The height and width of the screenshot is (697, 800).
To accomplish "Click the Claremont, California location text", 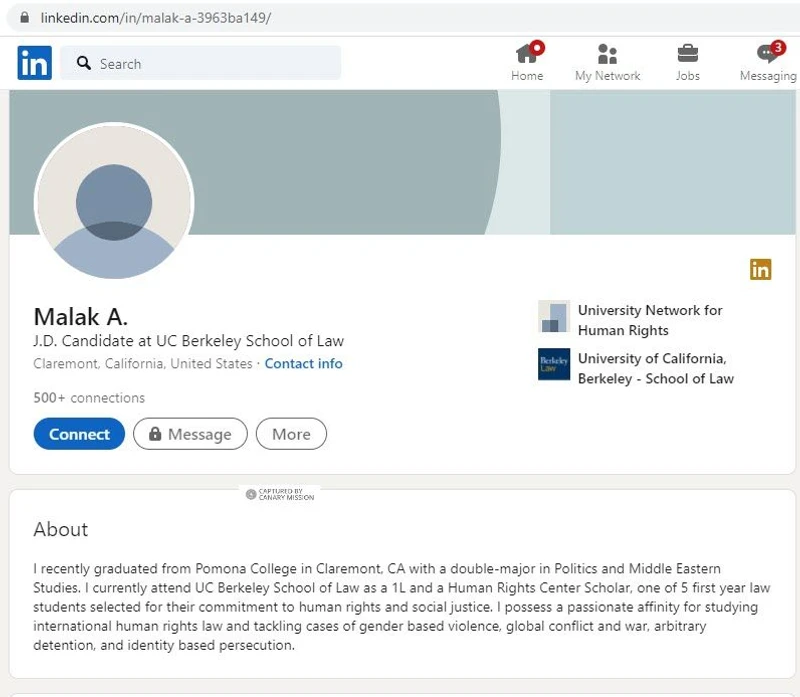I will [143, 363].
